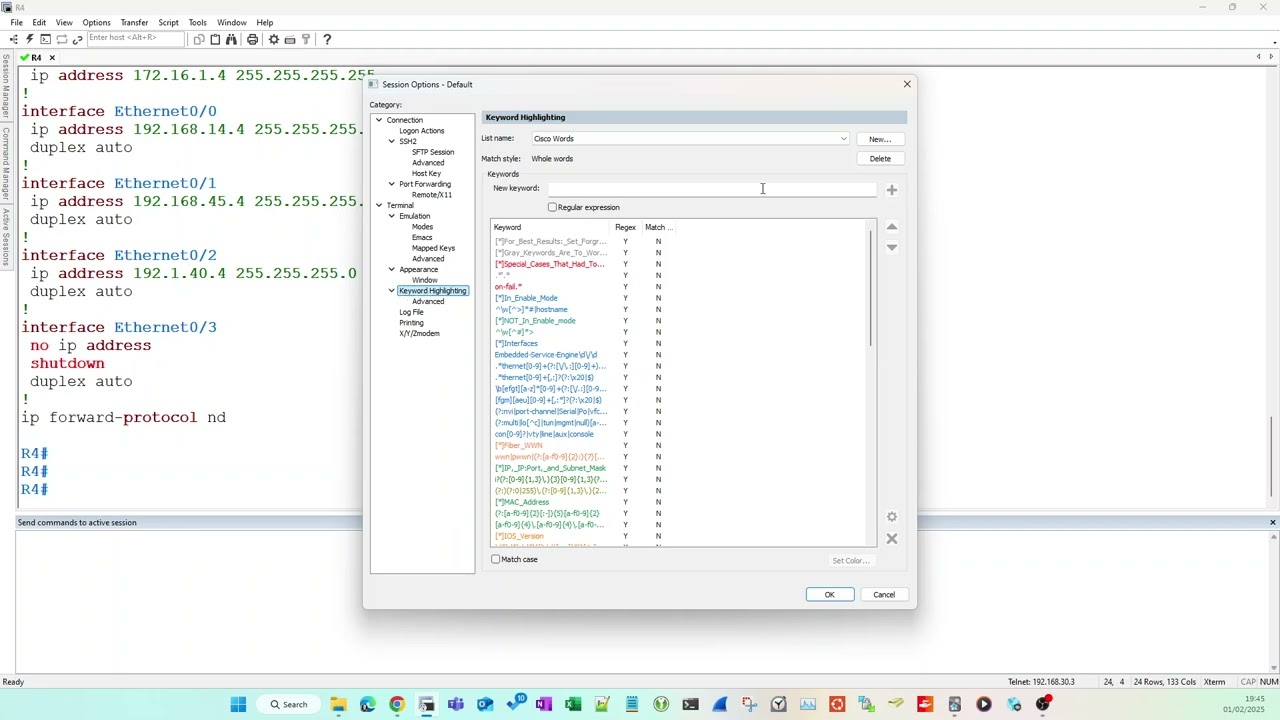Click the New keyword input field
Viewport: 1280px width, 720px height.
711,189
